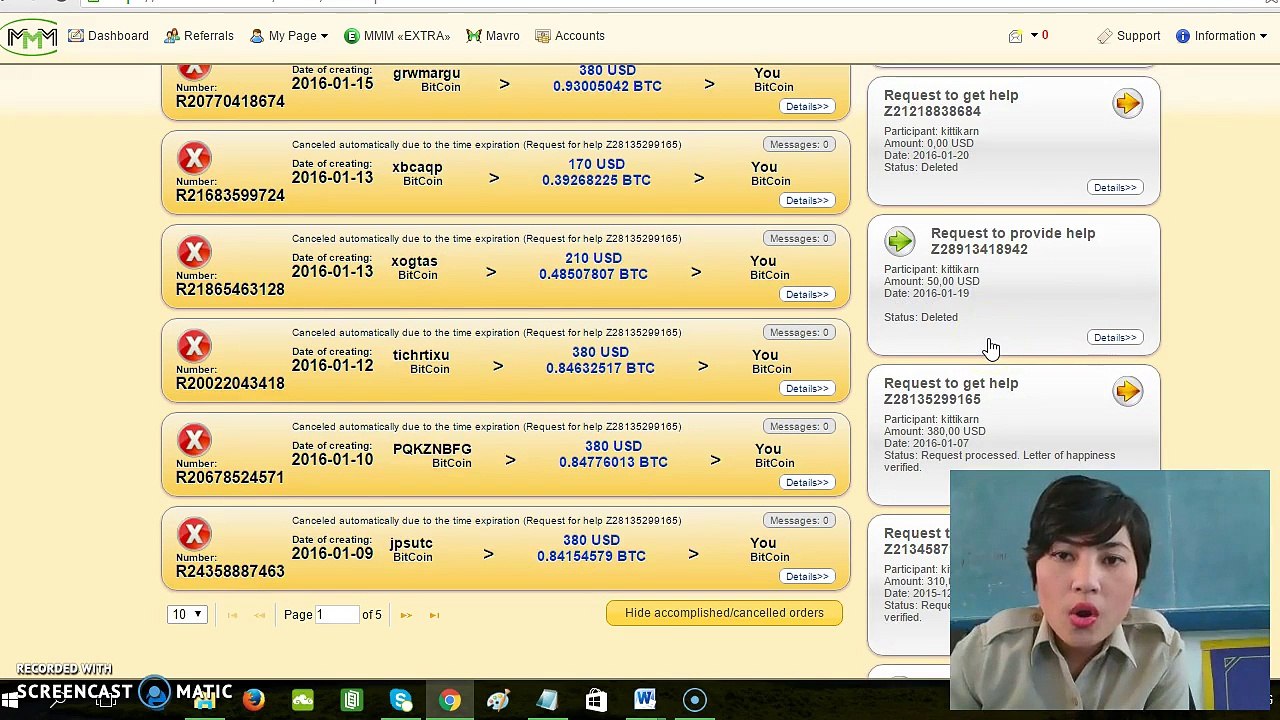Click red X icon of order R24358887463

(195, 534)
